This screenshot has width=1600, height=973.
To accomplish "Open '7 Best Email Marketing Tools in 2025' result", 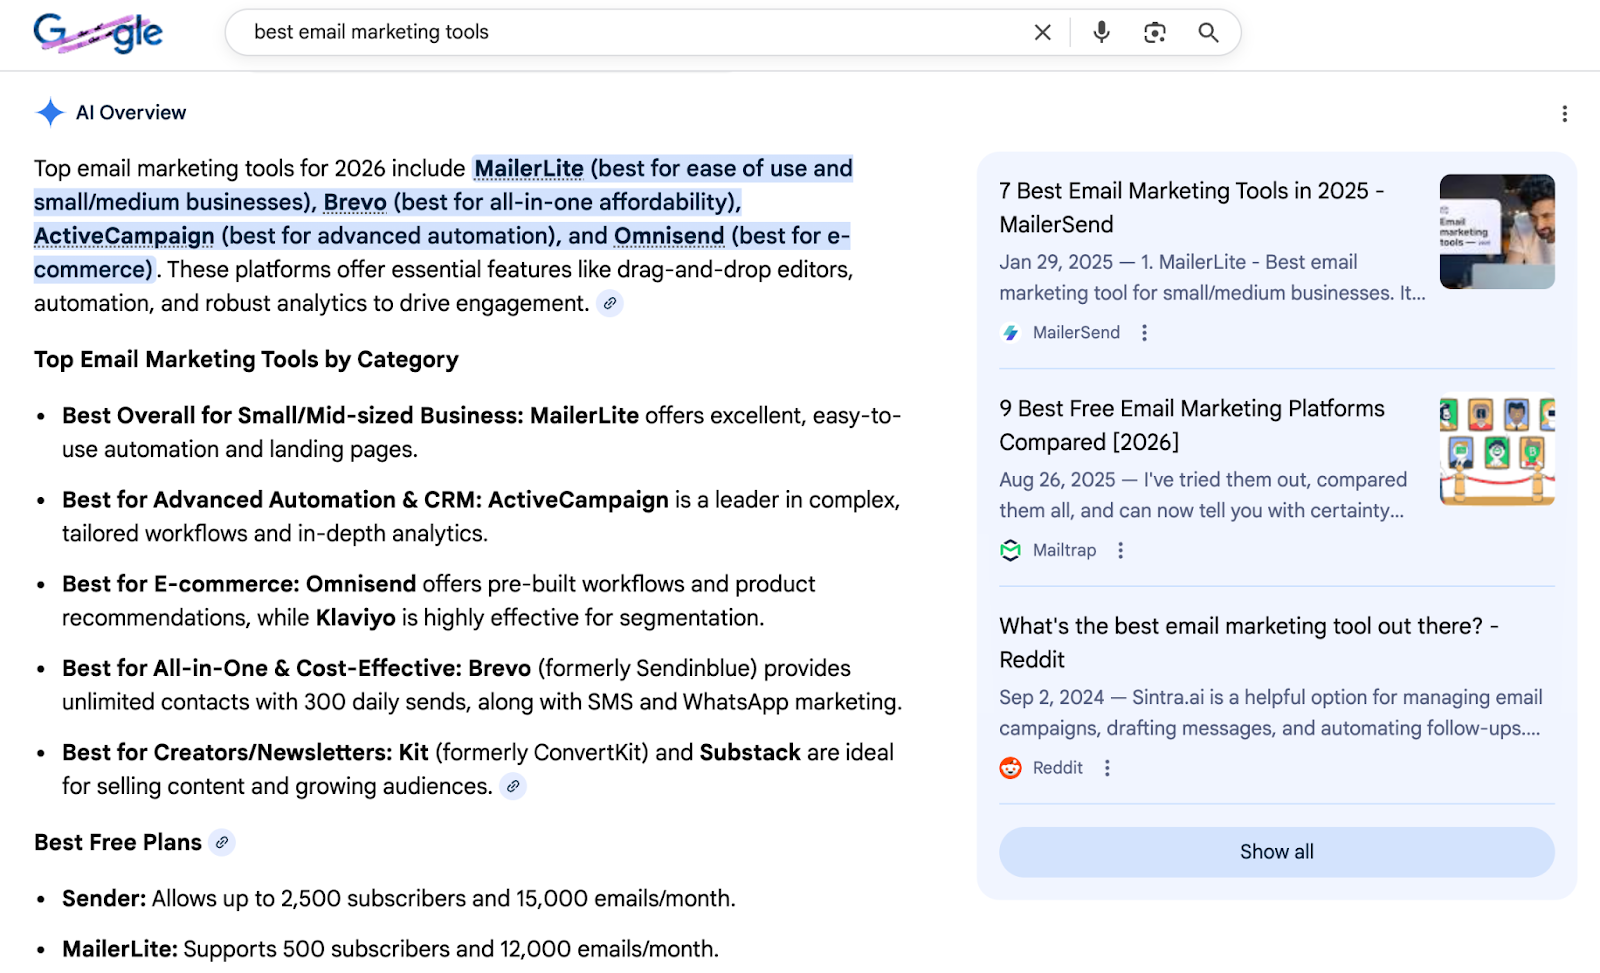I will pos(1191,207).
